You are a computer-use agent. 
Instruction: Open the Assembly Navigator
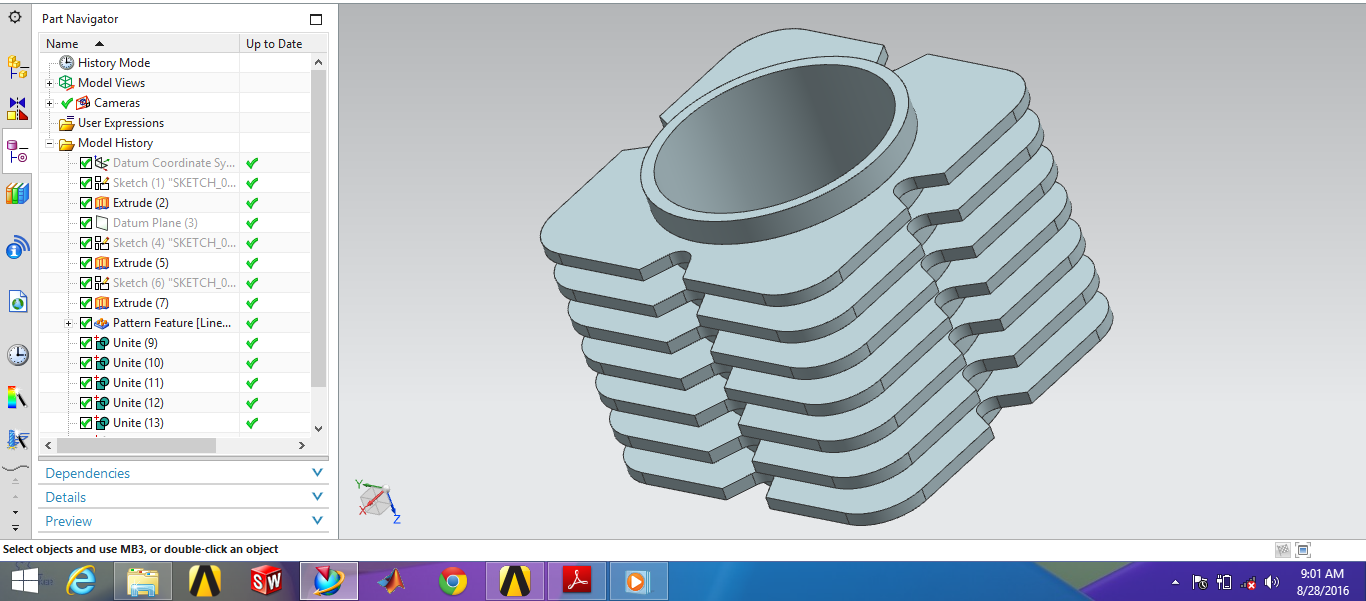pyautogui.click(x=16, y=68)
